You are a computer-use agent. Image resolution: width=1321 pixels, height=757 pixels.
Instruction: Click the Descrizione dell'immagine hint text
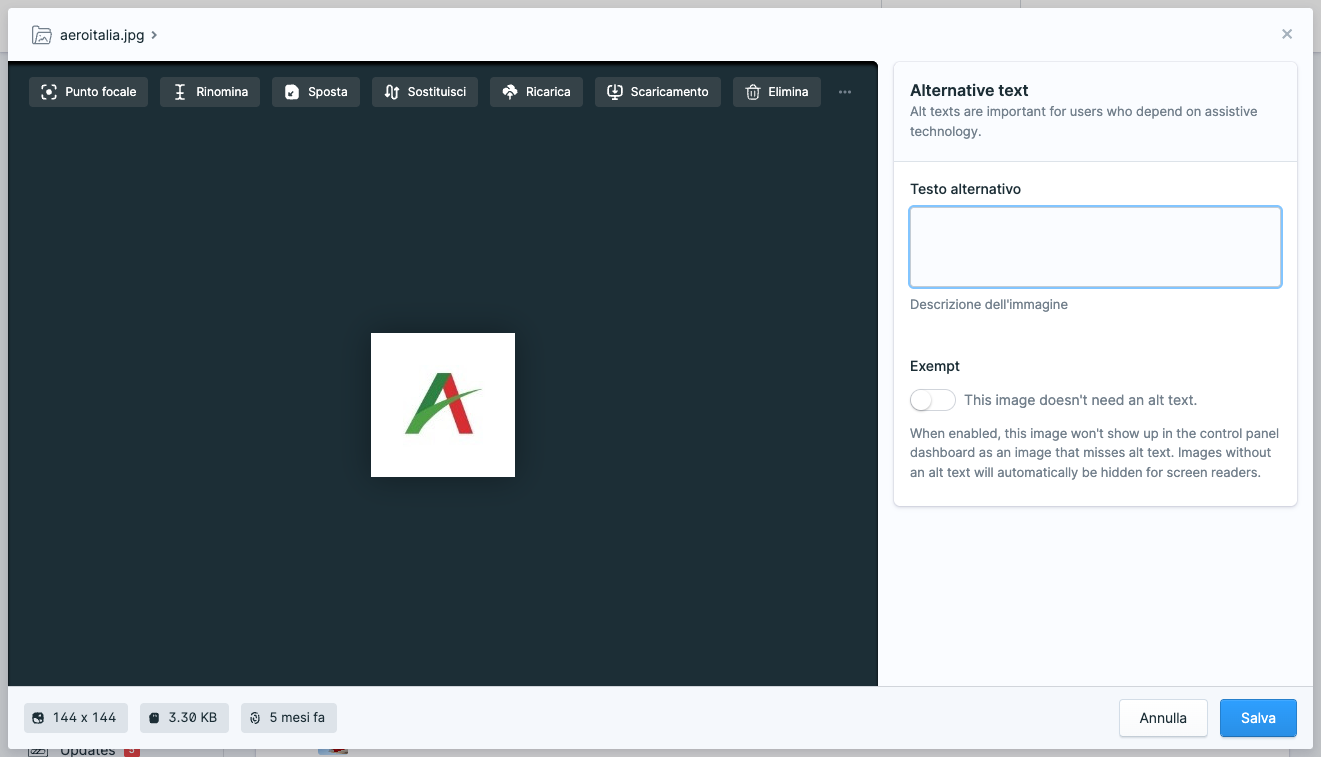pos(989,304)
